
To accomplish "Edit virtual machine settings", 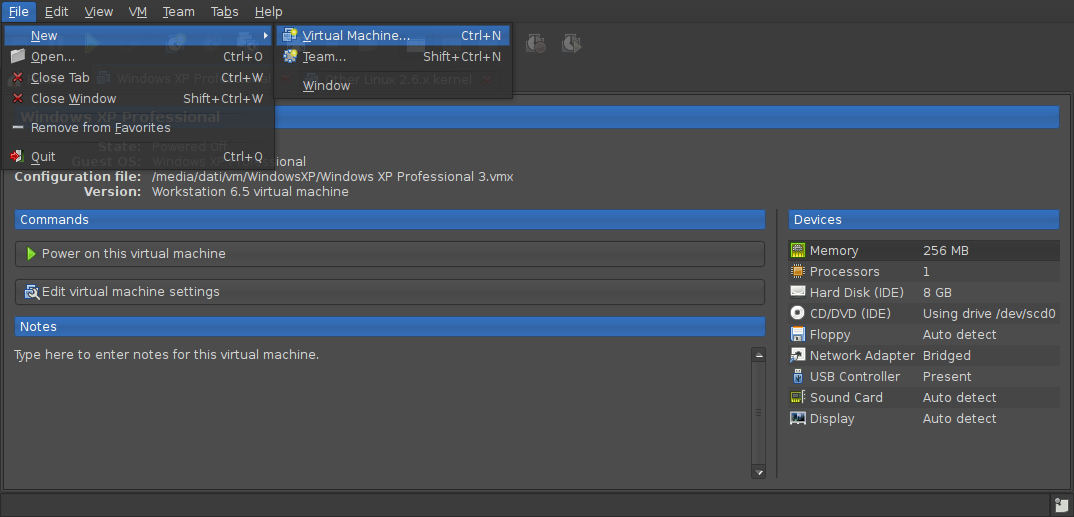I will [390, 292].
